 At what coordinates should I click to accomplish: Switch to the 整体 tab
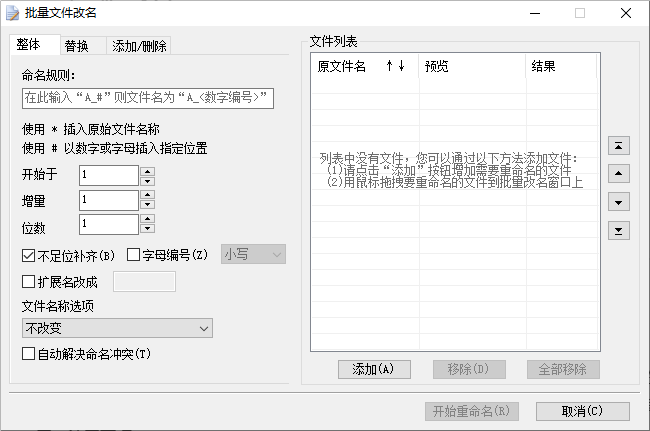coord(35,44)
